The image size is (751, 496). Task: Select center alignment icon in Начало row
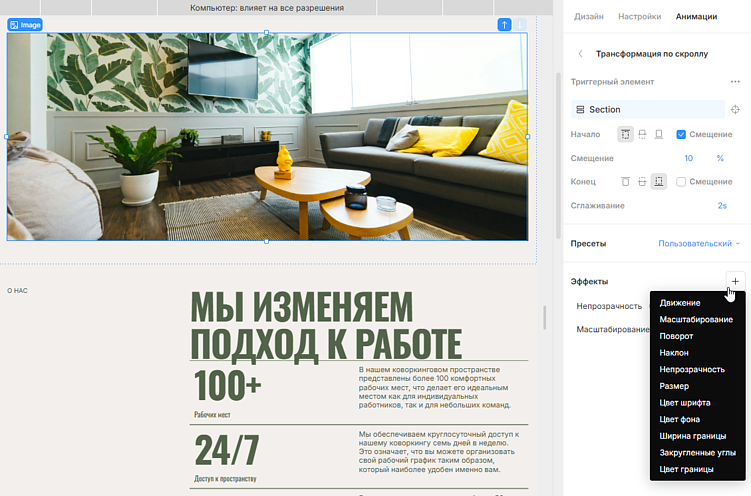(x=642, y=135)
